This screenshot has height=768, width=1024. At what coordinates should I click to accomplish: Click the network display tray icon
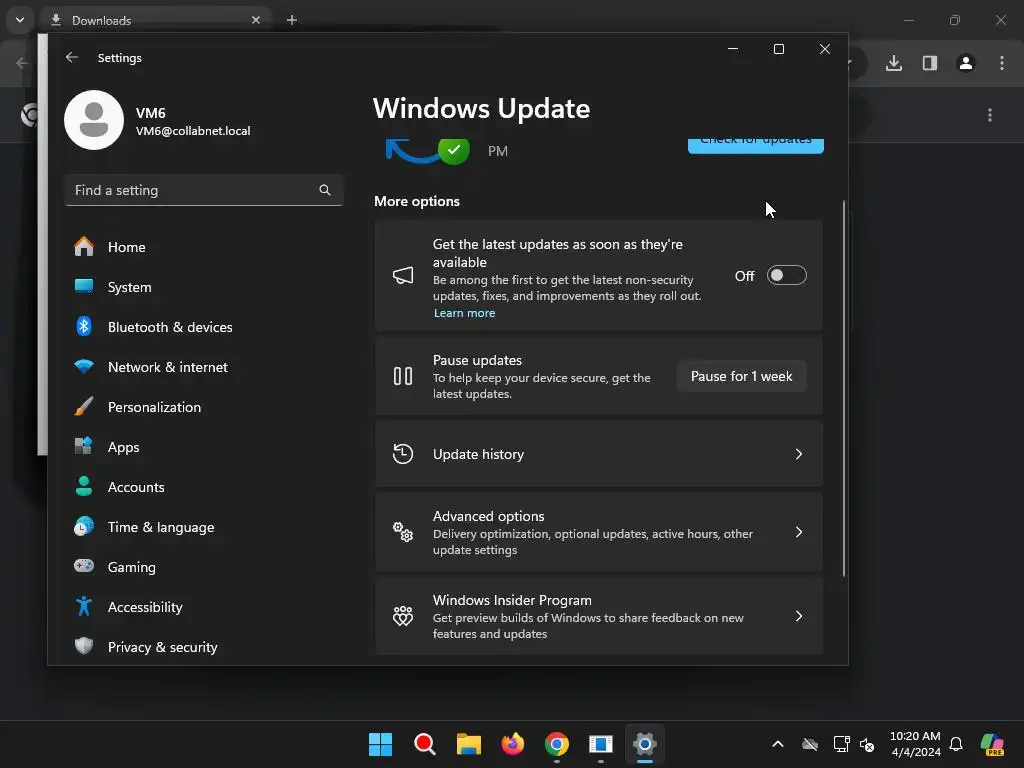pos(841,744)
